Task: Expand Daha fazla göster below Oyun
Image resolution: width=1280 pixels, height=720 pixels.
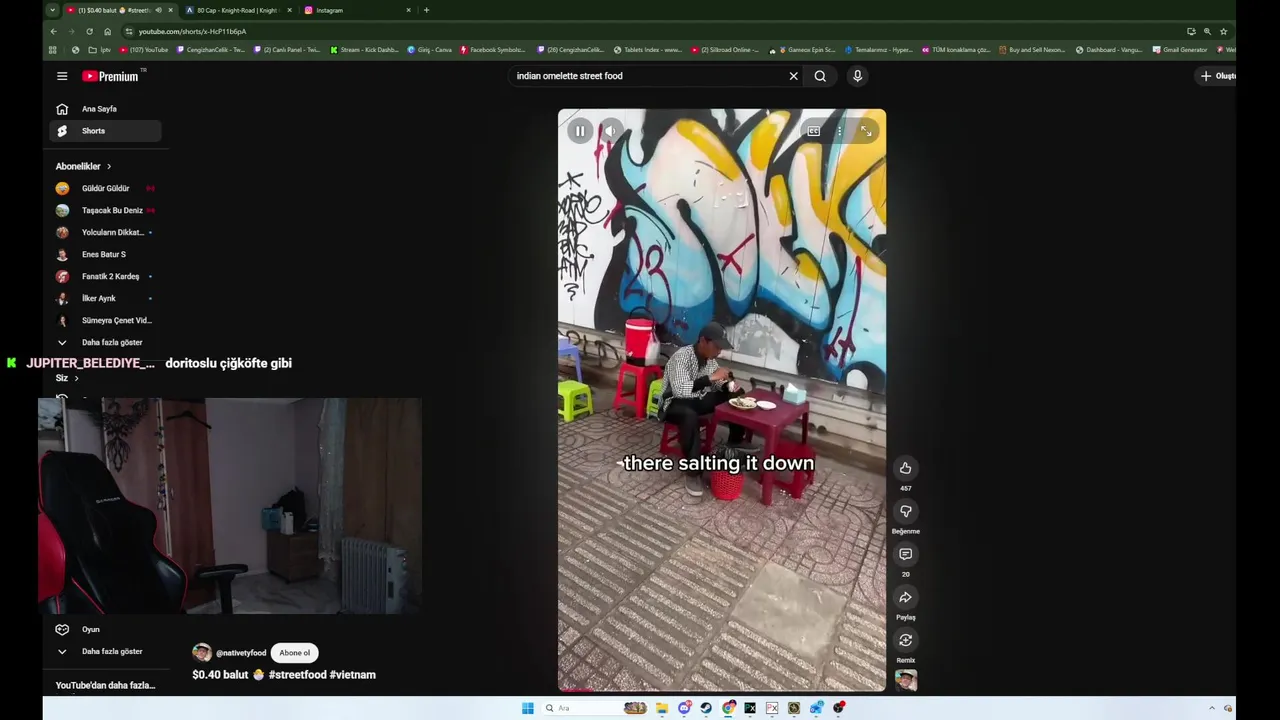Action: tap(105, 651)
